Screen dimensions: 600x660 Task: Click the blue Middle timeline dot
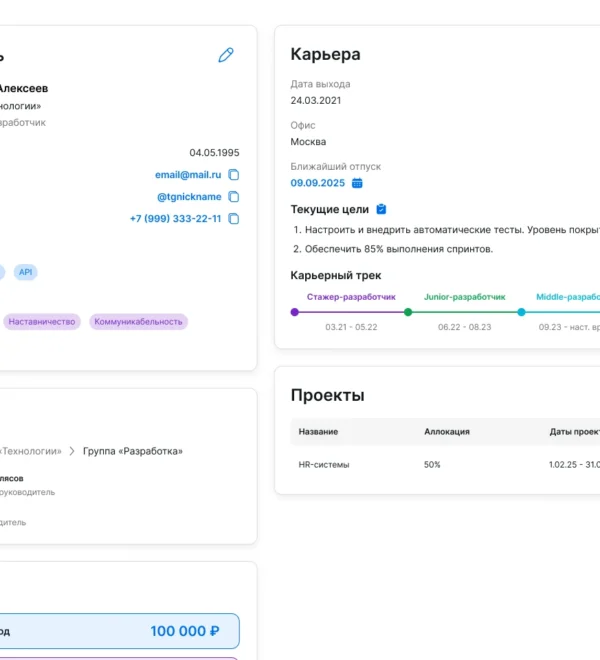pos(521,312)
